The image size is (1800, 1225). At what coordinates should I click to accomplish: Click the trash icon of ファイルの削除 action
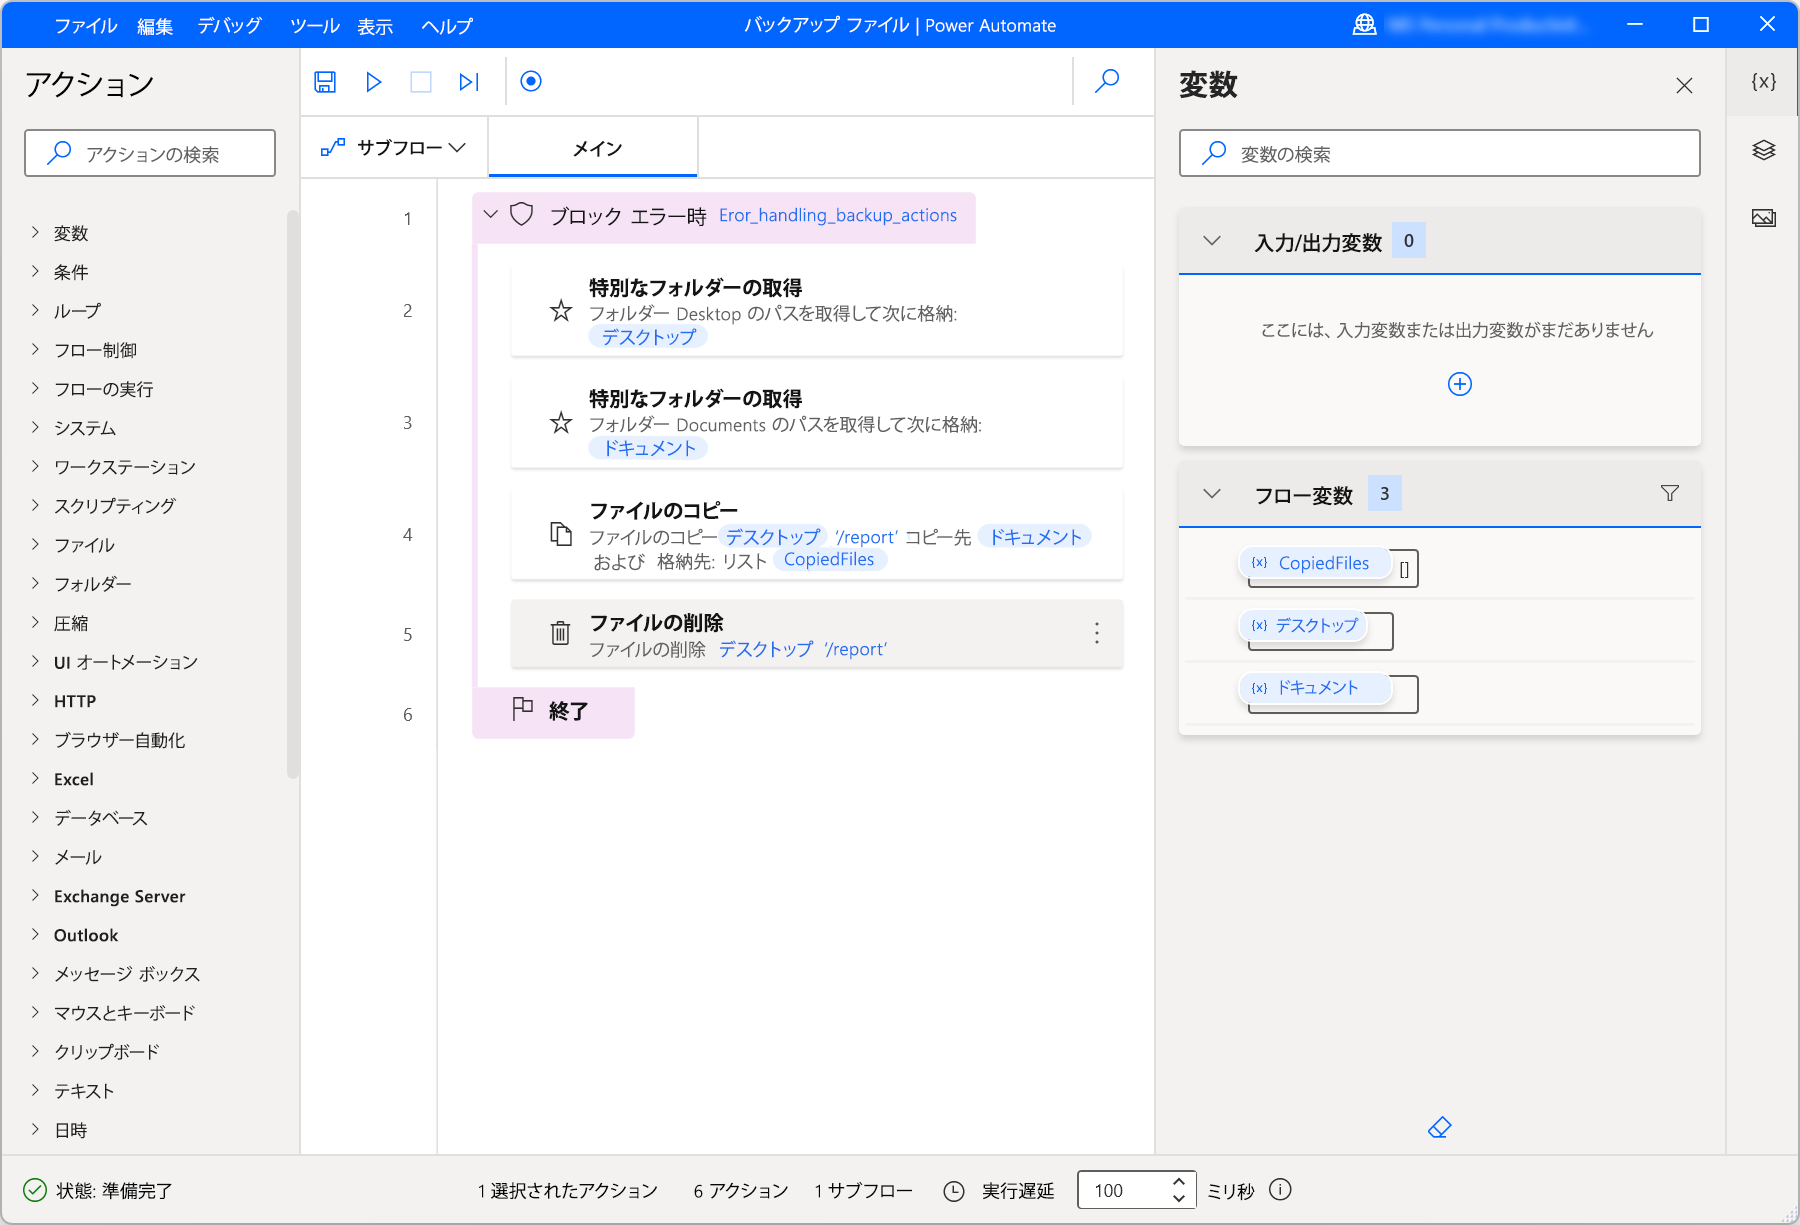pyautogui.click(x=561, y=633)
